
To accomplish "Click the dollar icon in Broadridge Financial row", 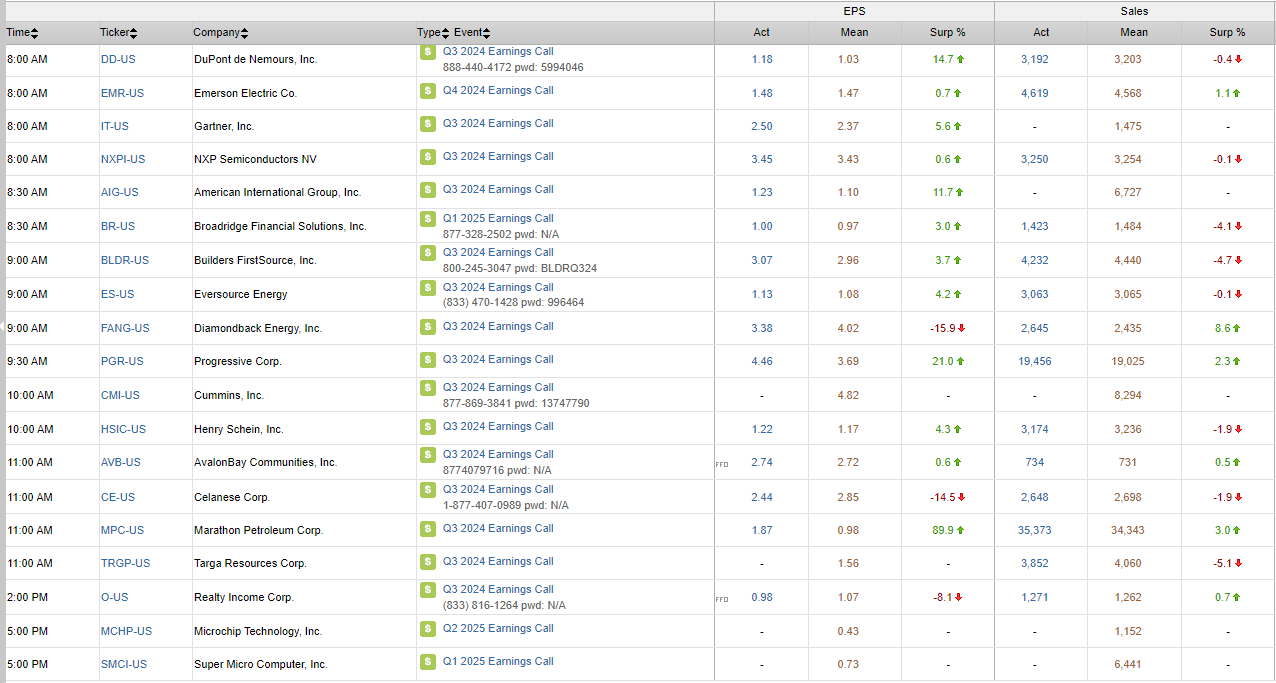I will tap(427, 219).
